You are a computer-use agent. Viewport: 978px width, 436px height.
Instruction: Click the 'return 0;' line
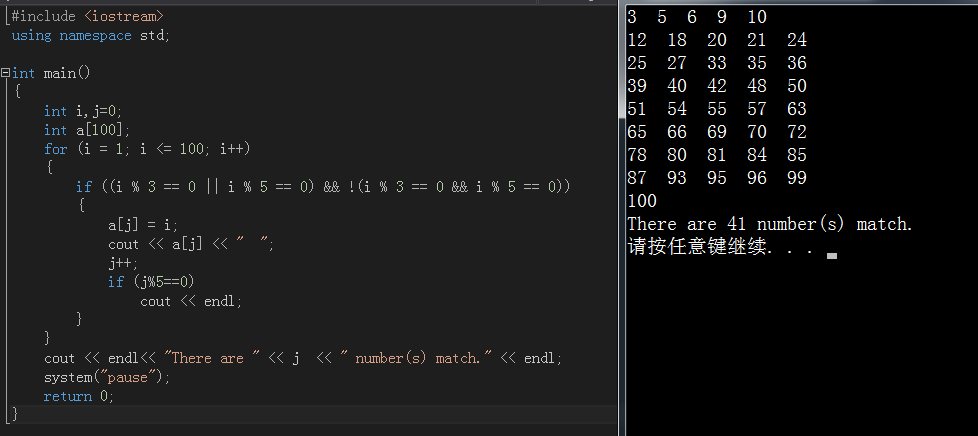coord(79,397)
